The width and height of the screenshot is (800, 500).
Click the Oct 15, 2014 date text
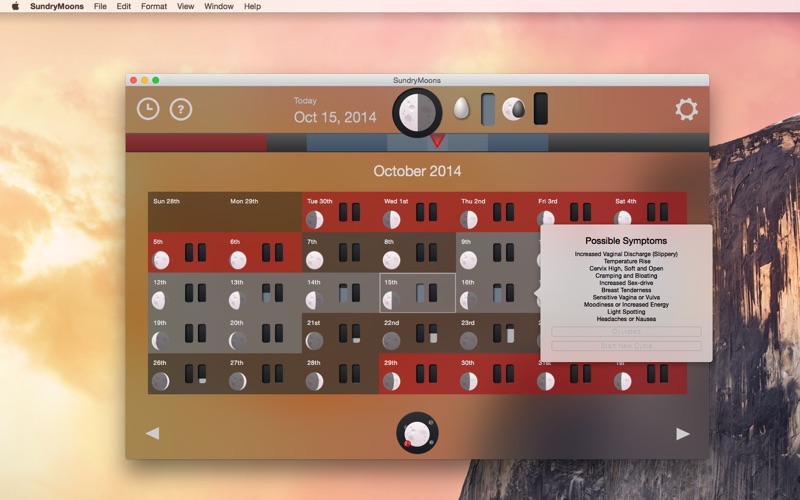pyautogui.click(x=335, y=117)
